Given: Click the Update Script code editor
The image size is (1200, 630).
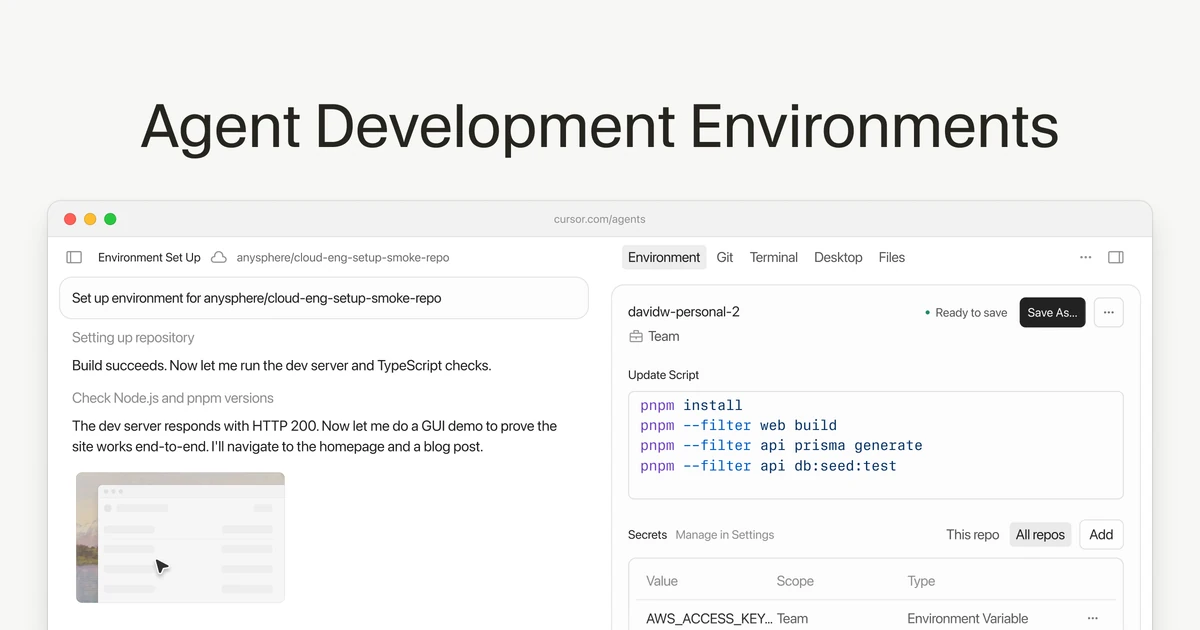Looking at the screenshot, I should [875, 445].
